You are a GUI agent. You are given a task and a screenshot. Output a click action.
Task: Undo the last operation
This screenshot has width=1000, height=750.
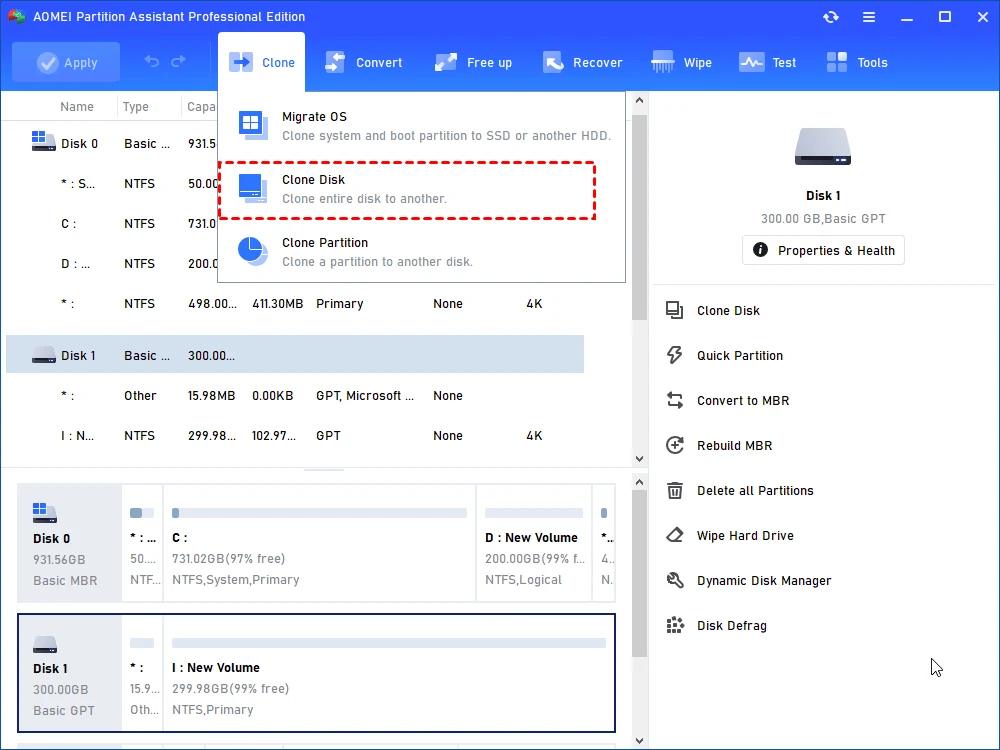152,61
